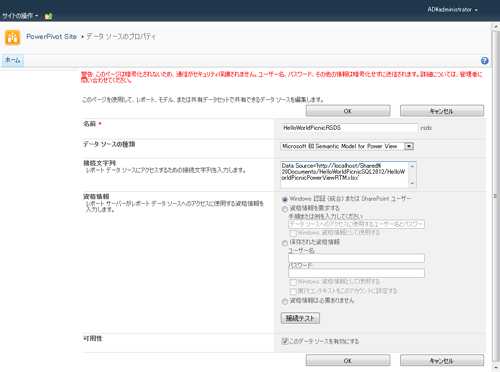Click the .rsds extension text
Screen dimensions: 500x372
click(x=426, y=128)
